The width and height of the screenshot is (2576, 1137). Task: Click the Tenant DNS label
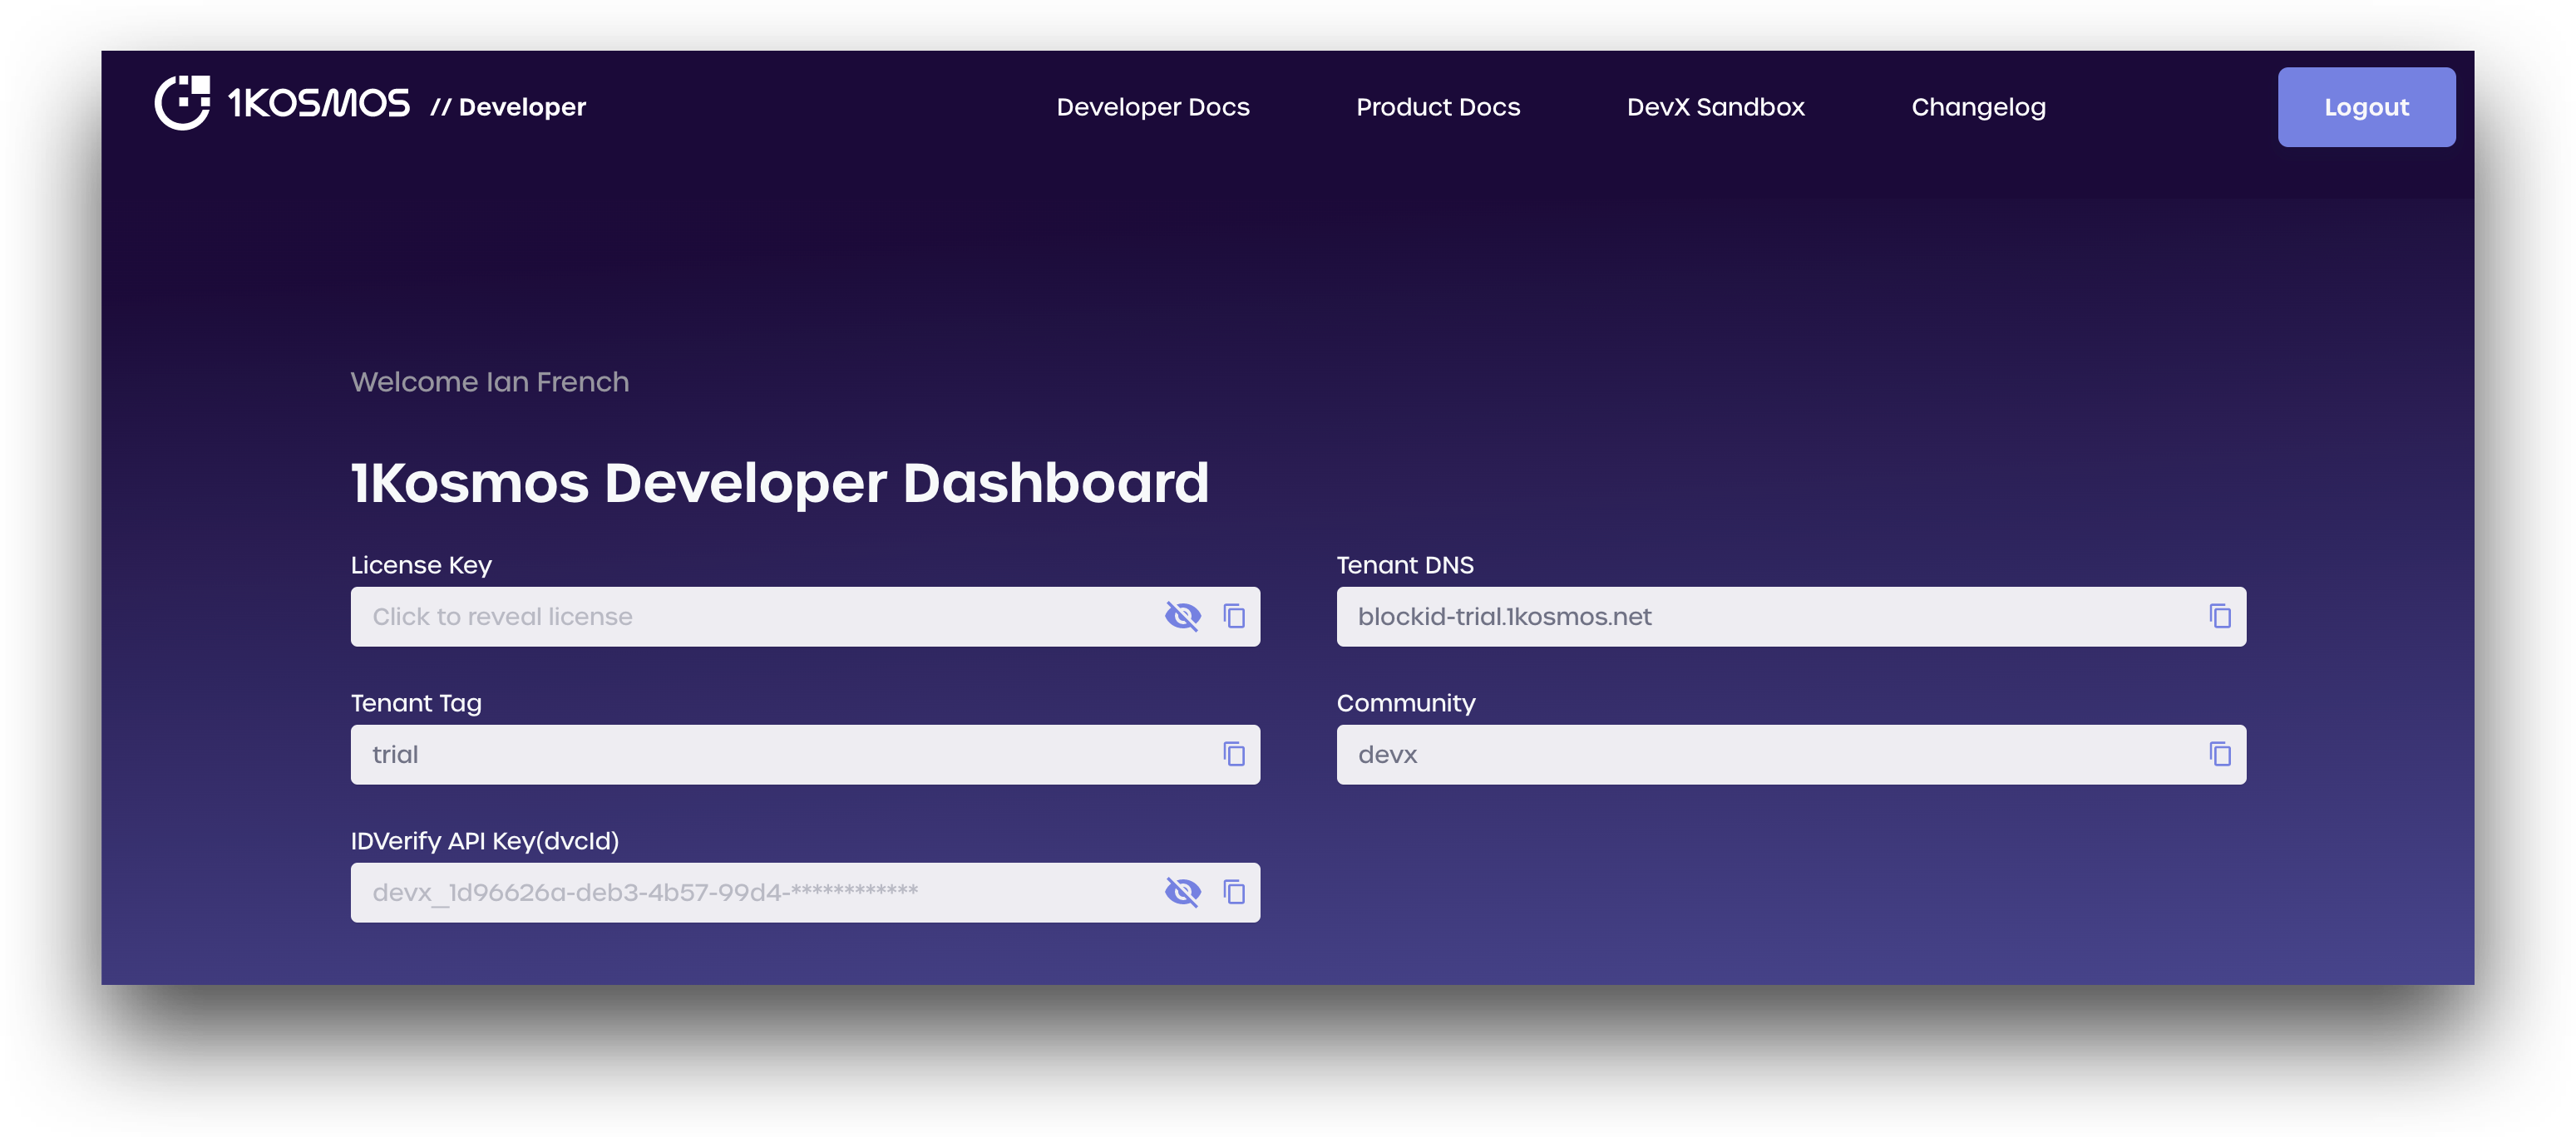point(1405,565)
